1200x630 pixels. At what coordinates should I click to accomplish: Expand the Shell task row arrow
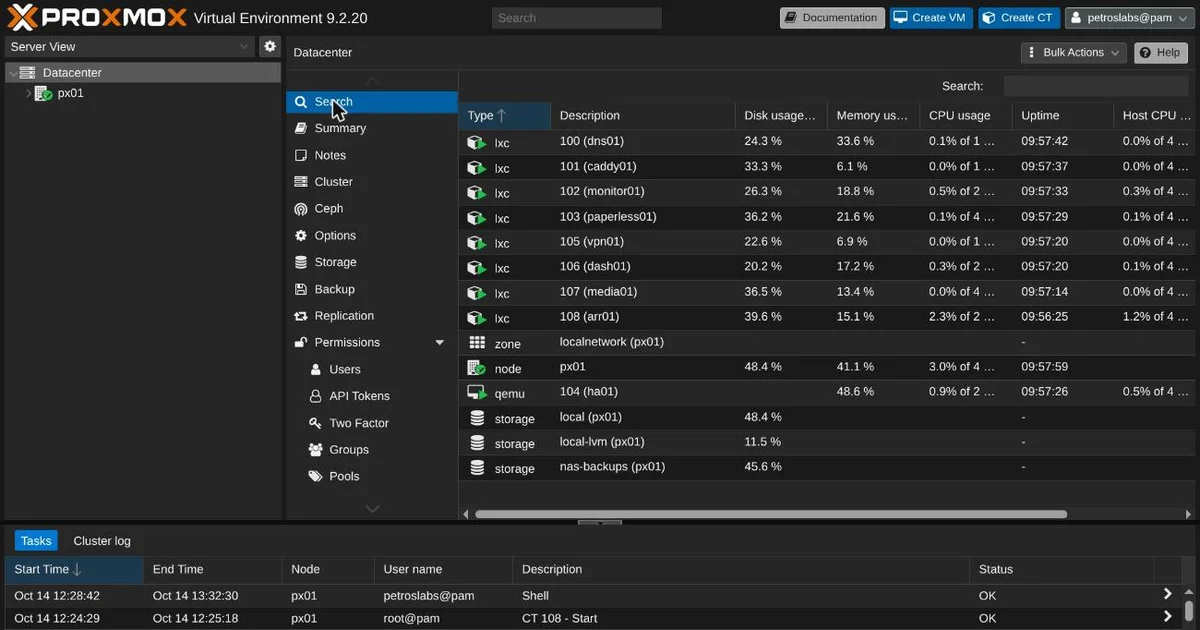click(x=1167, y=594)
